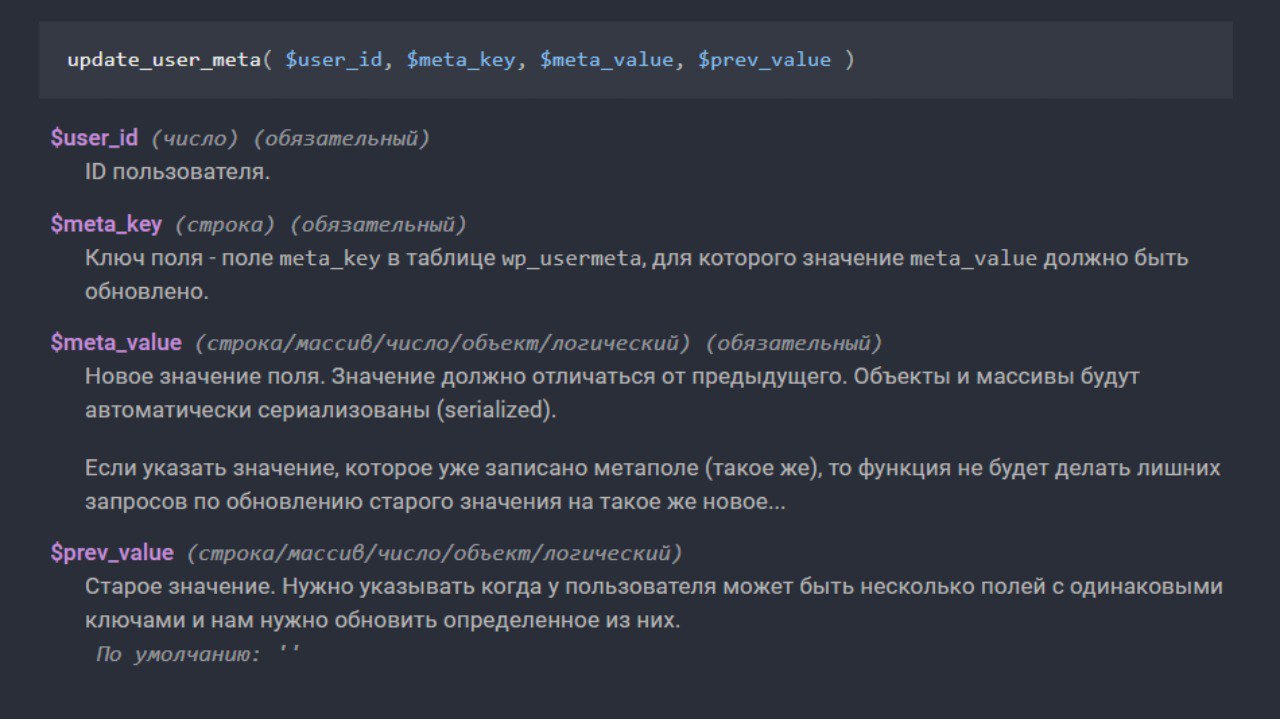Select the purple $user_id parameter heading
The height and width of the screenshot is (719, 1280).
[x=94, y=138]
